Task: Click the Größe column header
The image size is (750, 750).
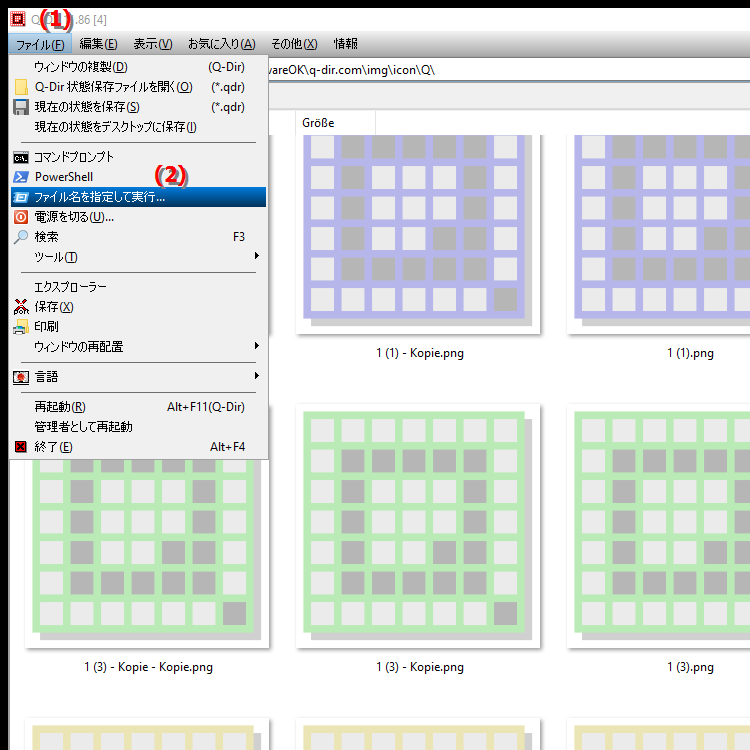Action: coord(335,123)
